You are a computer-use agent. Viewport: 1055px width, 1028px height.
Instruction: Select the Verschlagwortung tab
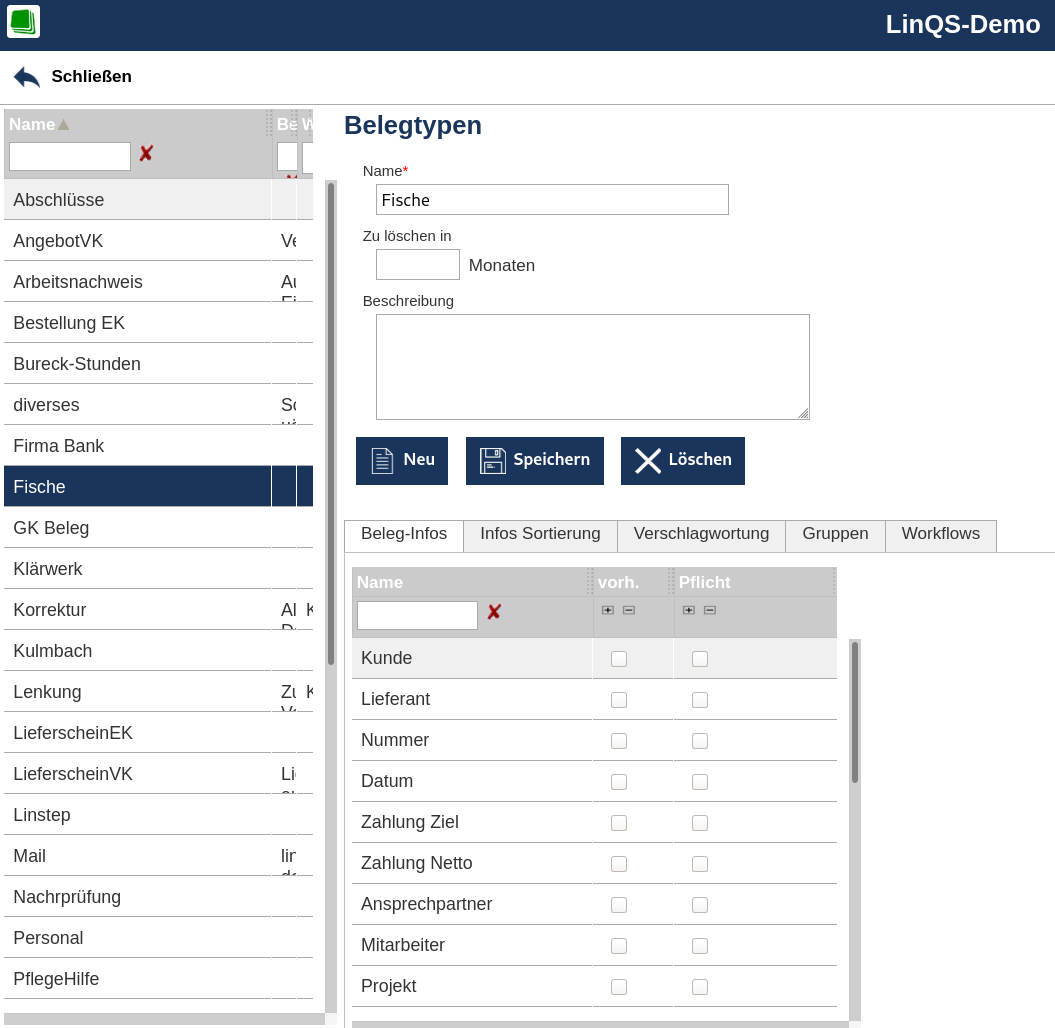click(701, 534)
